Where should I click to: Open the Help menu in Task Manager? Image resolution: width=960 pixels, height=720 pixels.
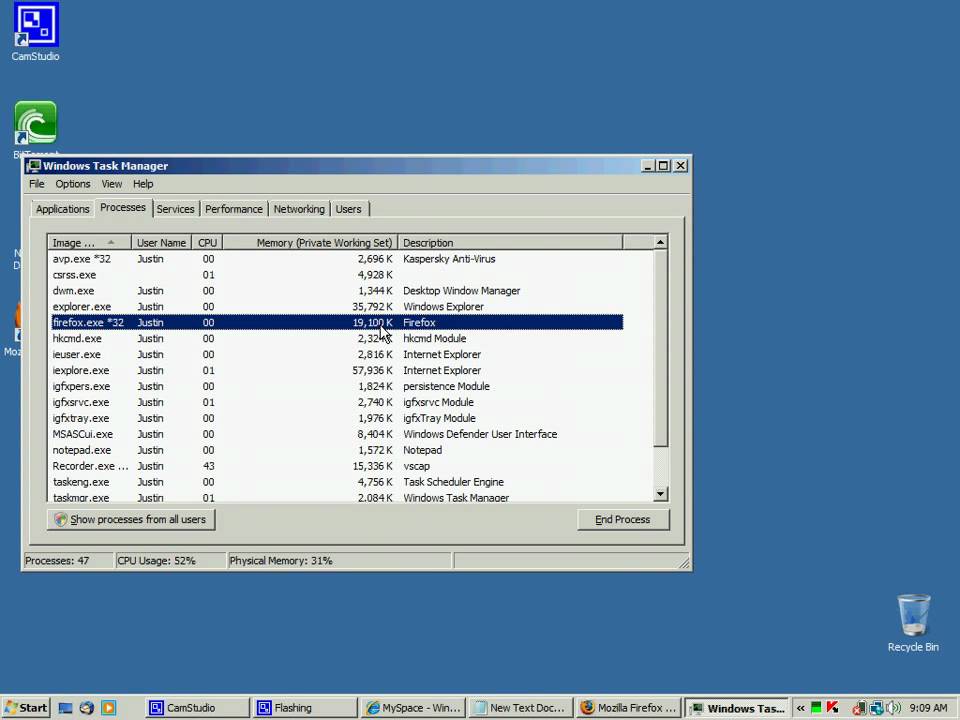(x=143, y=184)
